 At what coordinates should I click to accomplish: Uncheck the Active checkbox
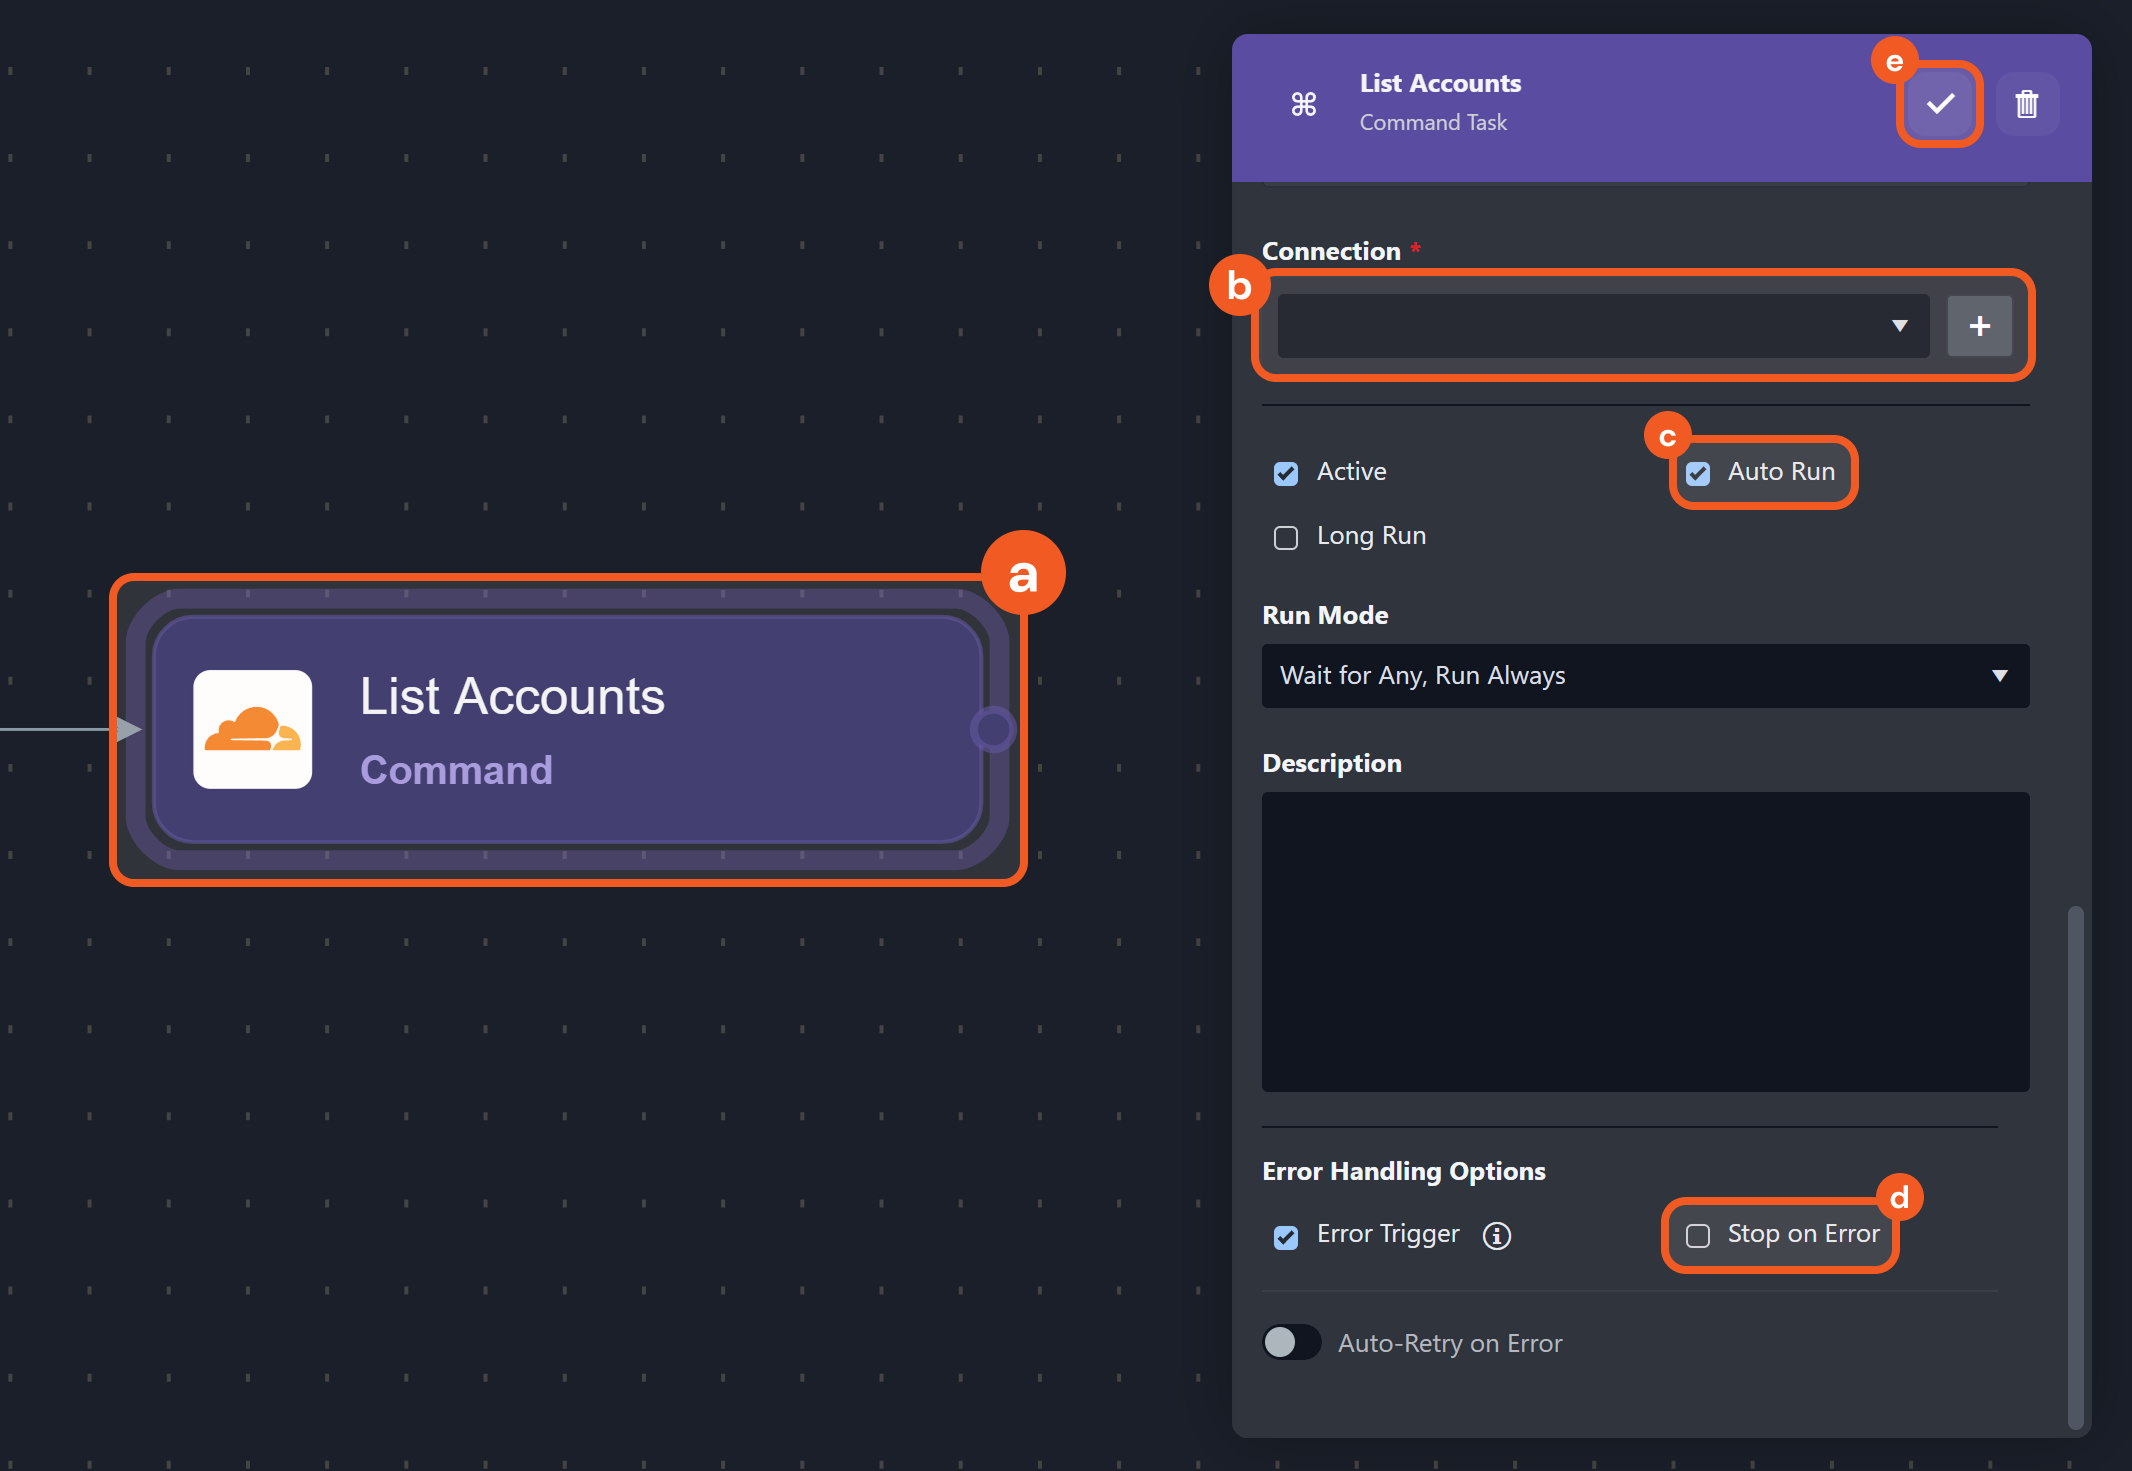click(x=1286, y=473)
